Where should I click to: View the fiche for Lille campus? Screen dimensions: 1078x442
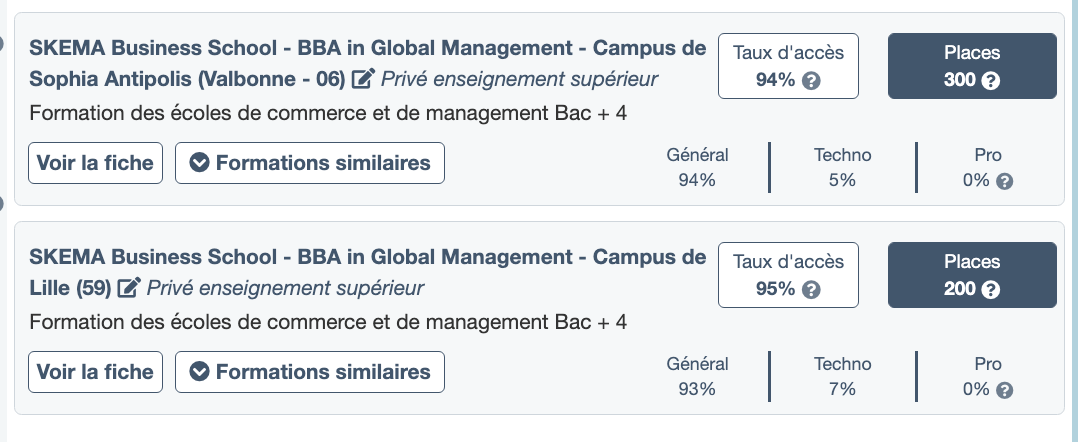(96, 372)
